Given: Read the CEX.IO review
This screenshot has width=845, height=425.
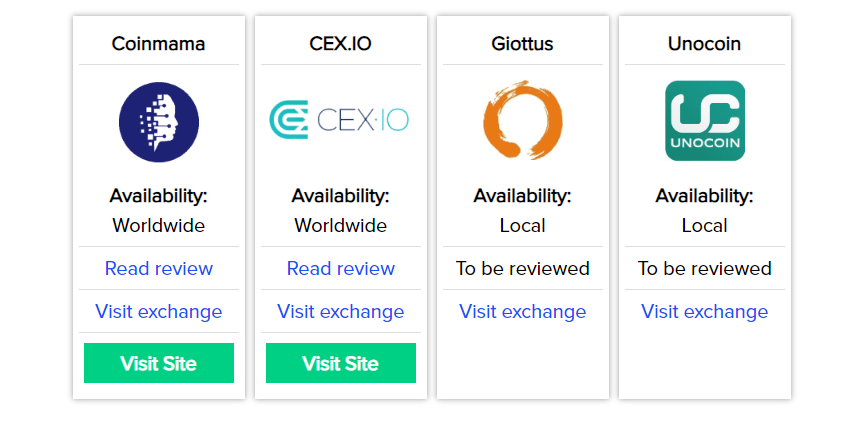Looking at the screenshot, I should tap(340, 268).
